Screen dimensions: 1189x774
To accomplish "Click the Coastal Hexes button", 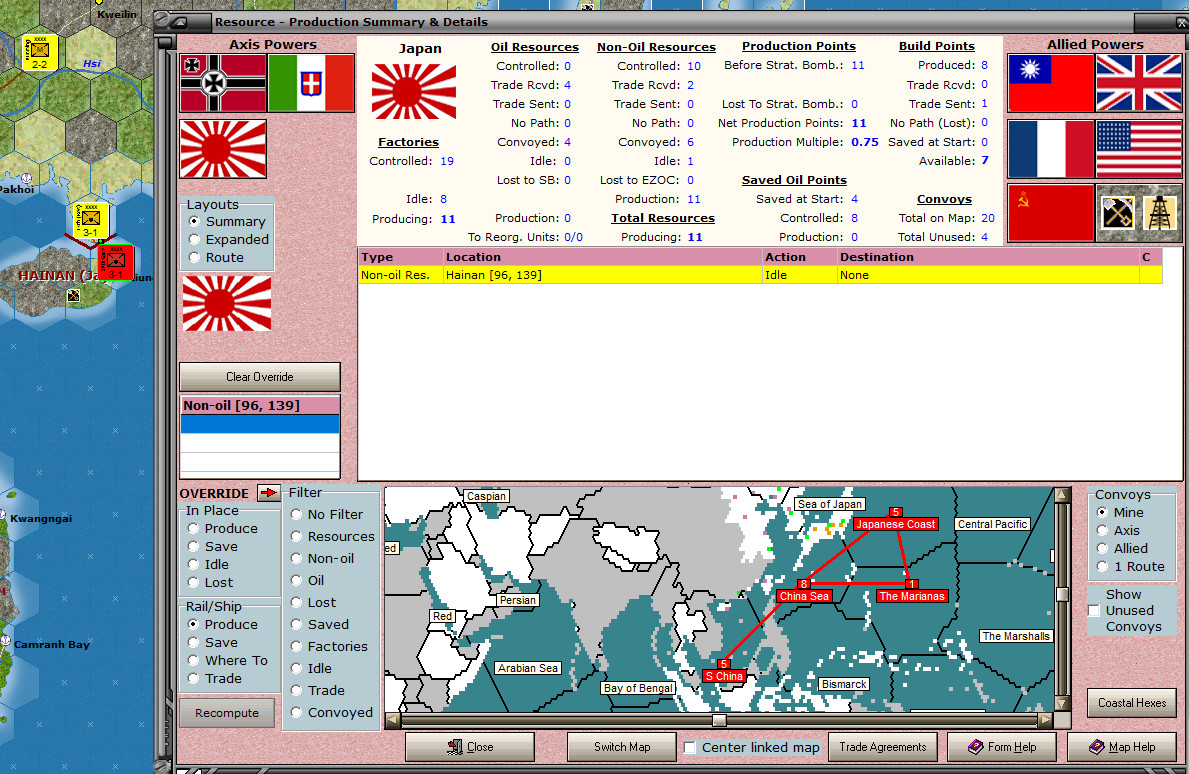I will (1132, 703).
